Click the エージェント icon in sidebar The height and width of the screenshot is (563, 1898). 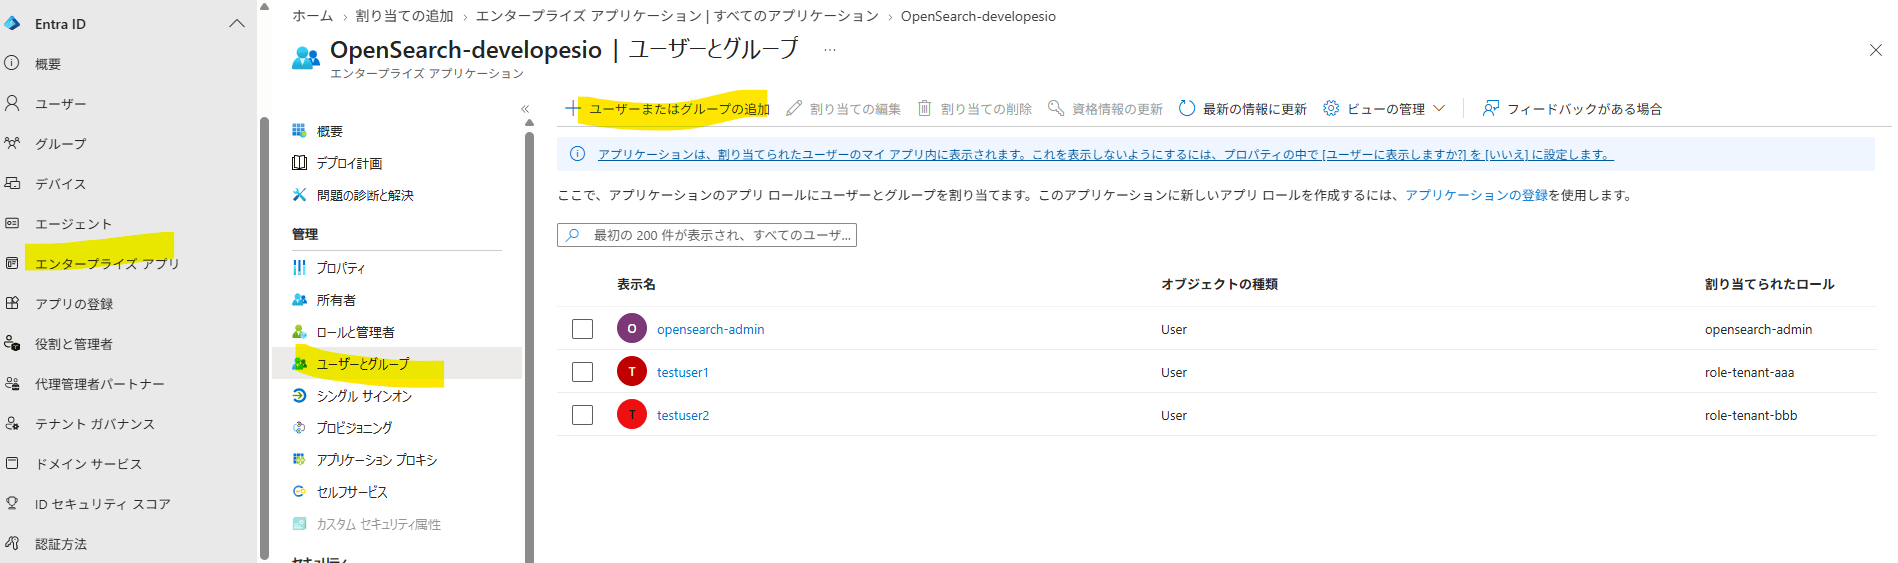[12, 223]
